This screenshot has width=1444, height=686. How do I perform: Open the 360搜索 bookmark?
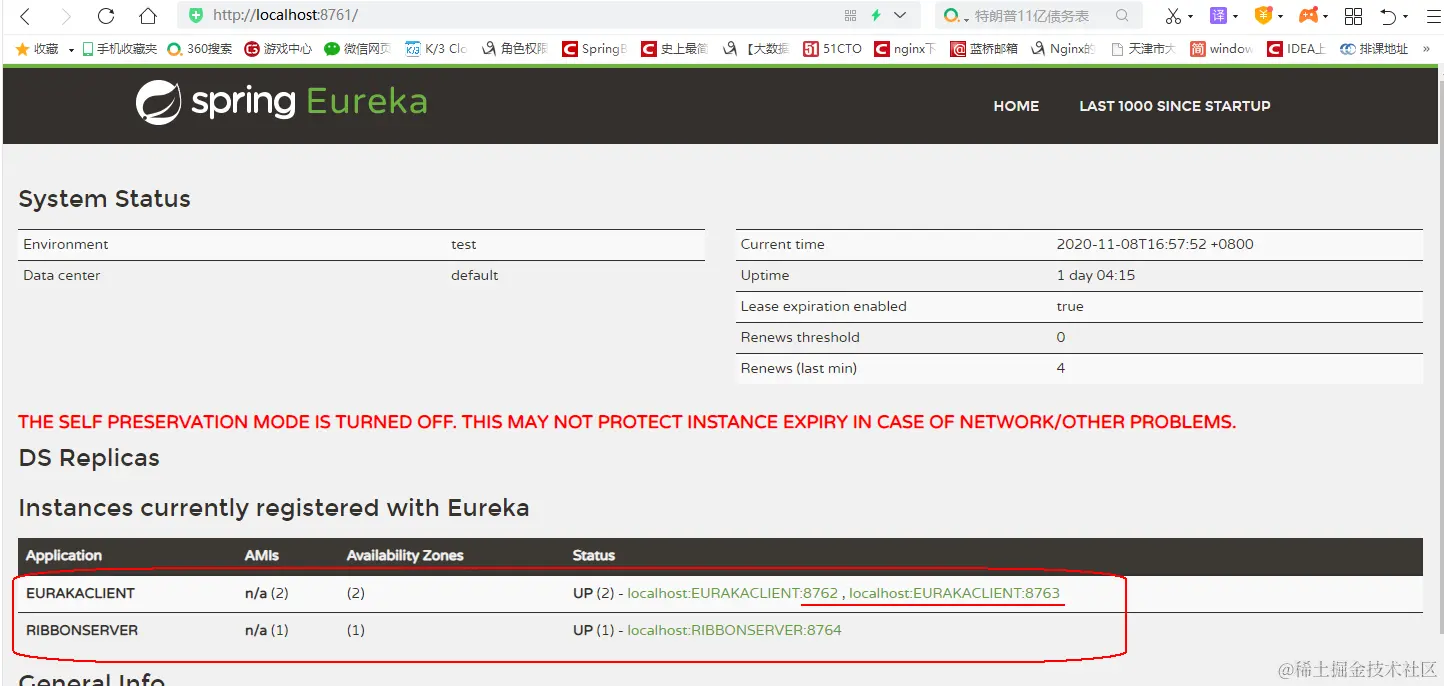(x=200, y=48)
